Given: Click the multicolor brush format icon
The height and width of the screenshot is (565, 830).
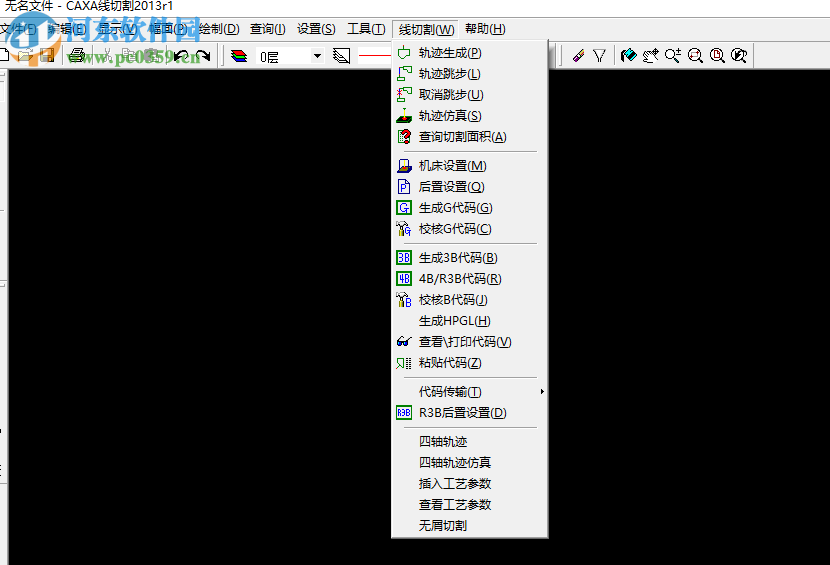Looking at the screenshot, I should (x=579, y=55).
